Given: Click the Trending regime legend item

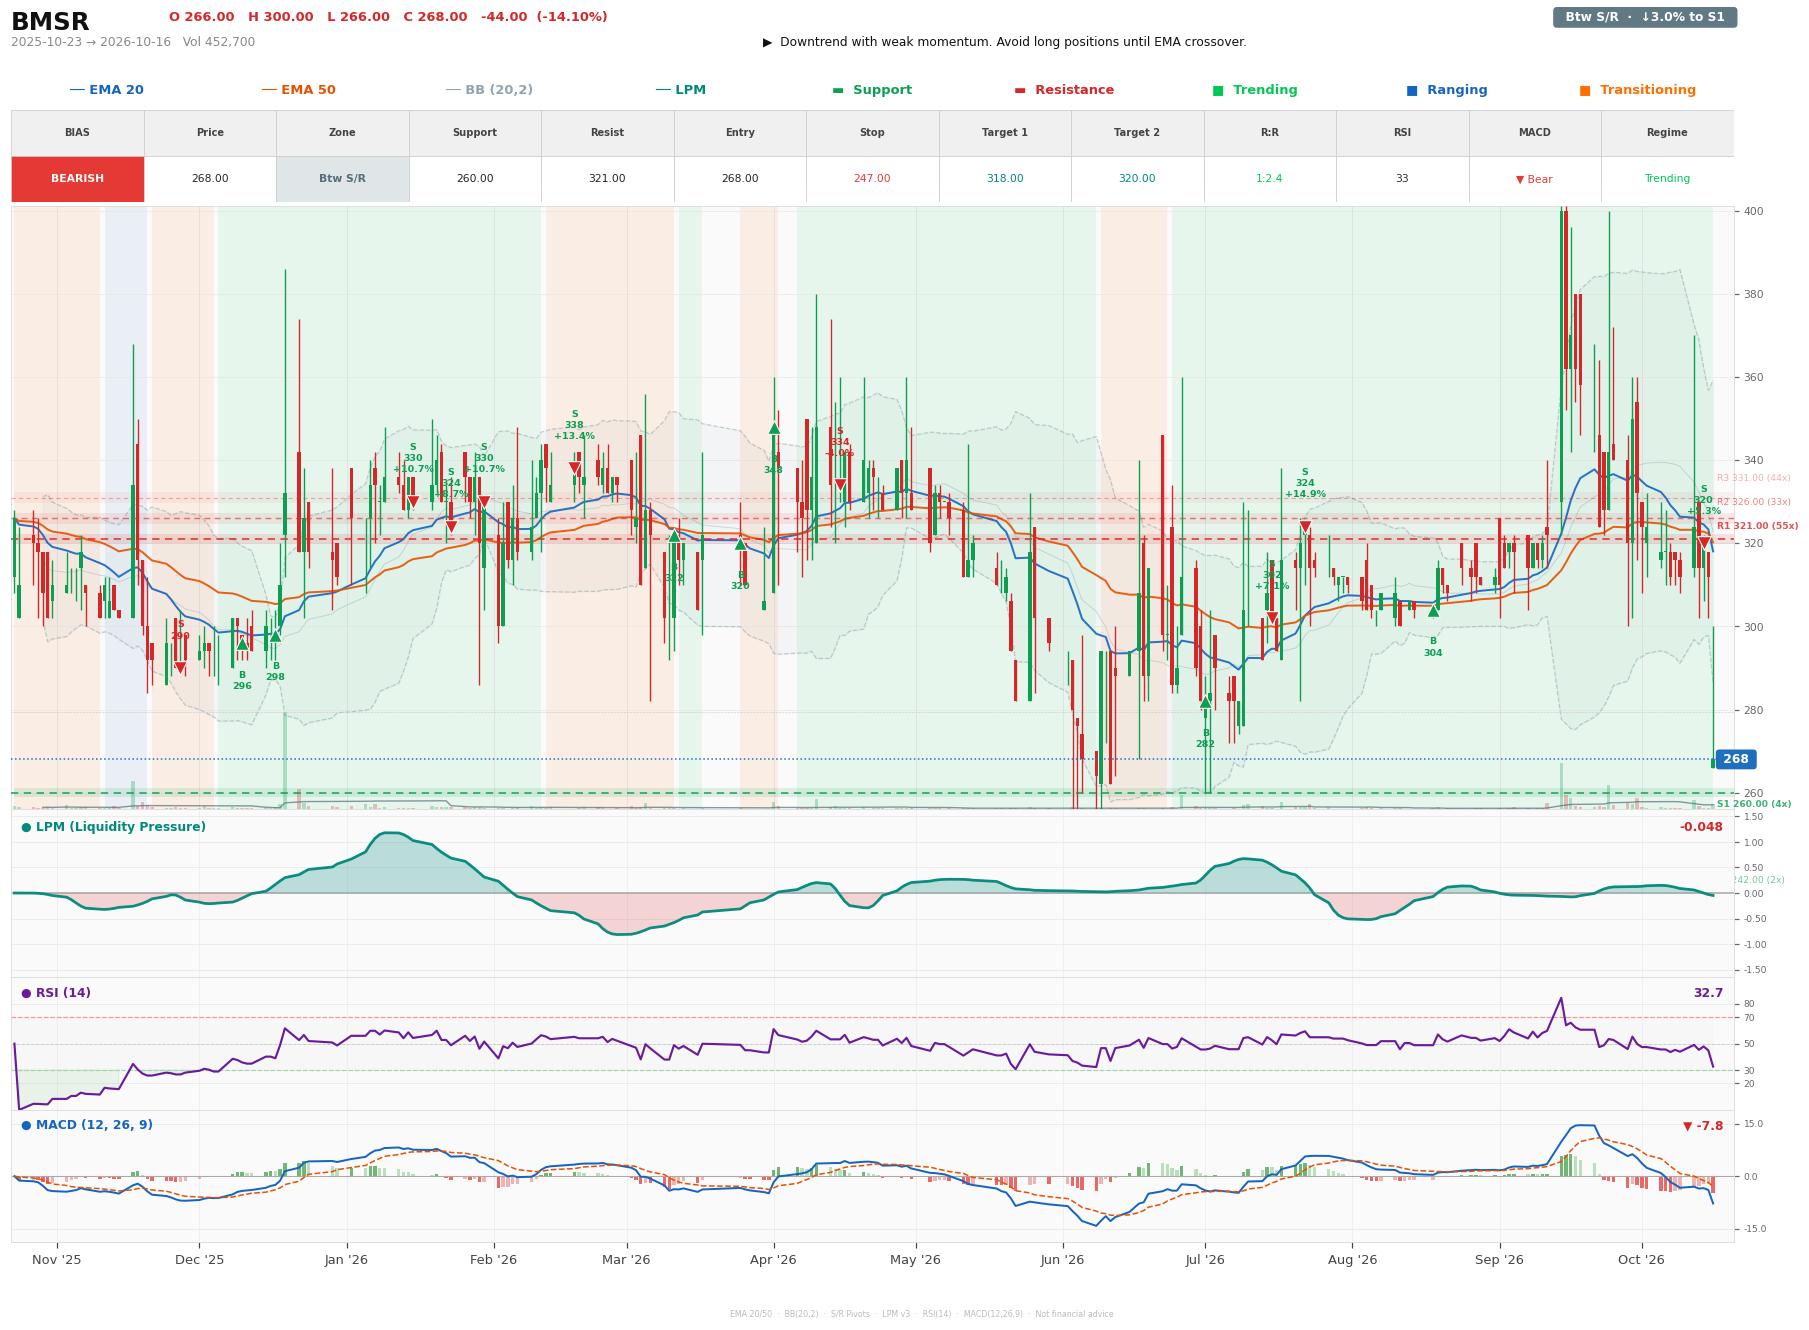Looking at the screenshot, I should tap(1255, 90).
